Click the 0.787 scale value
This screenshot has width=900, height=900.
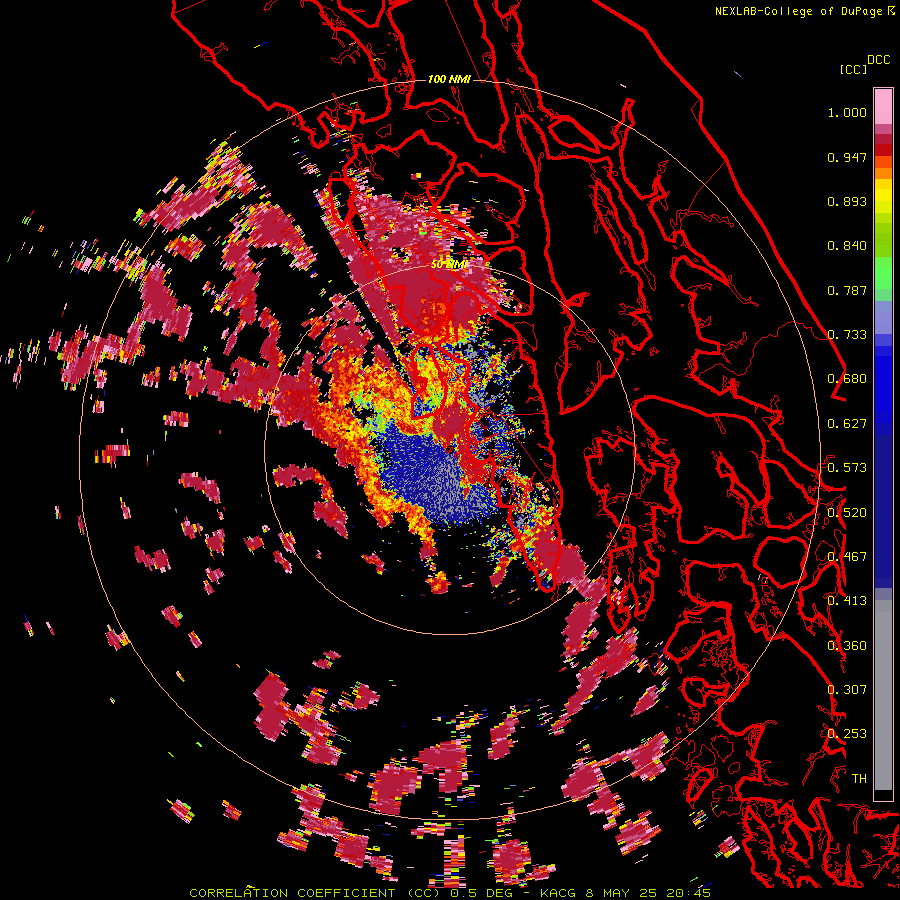pos(847,290)
